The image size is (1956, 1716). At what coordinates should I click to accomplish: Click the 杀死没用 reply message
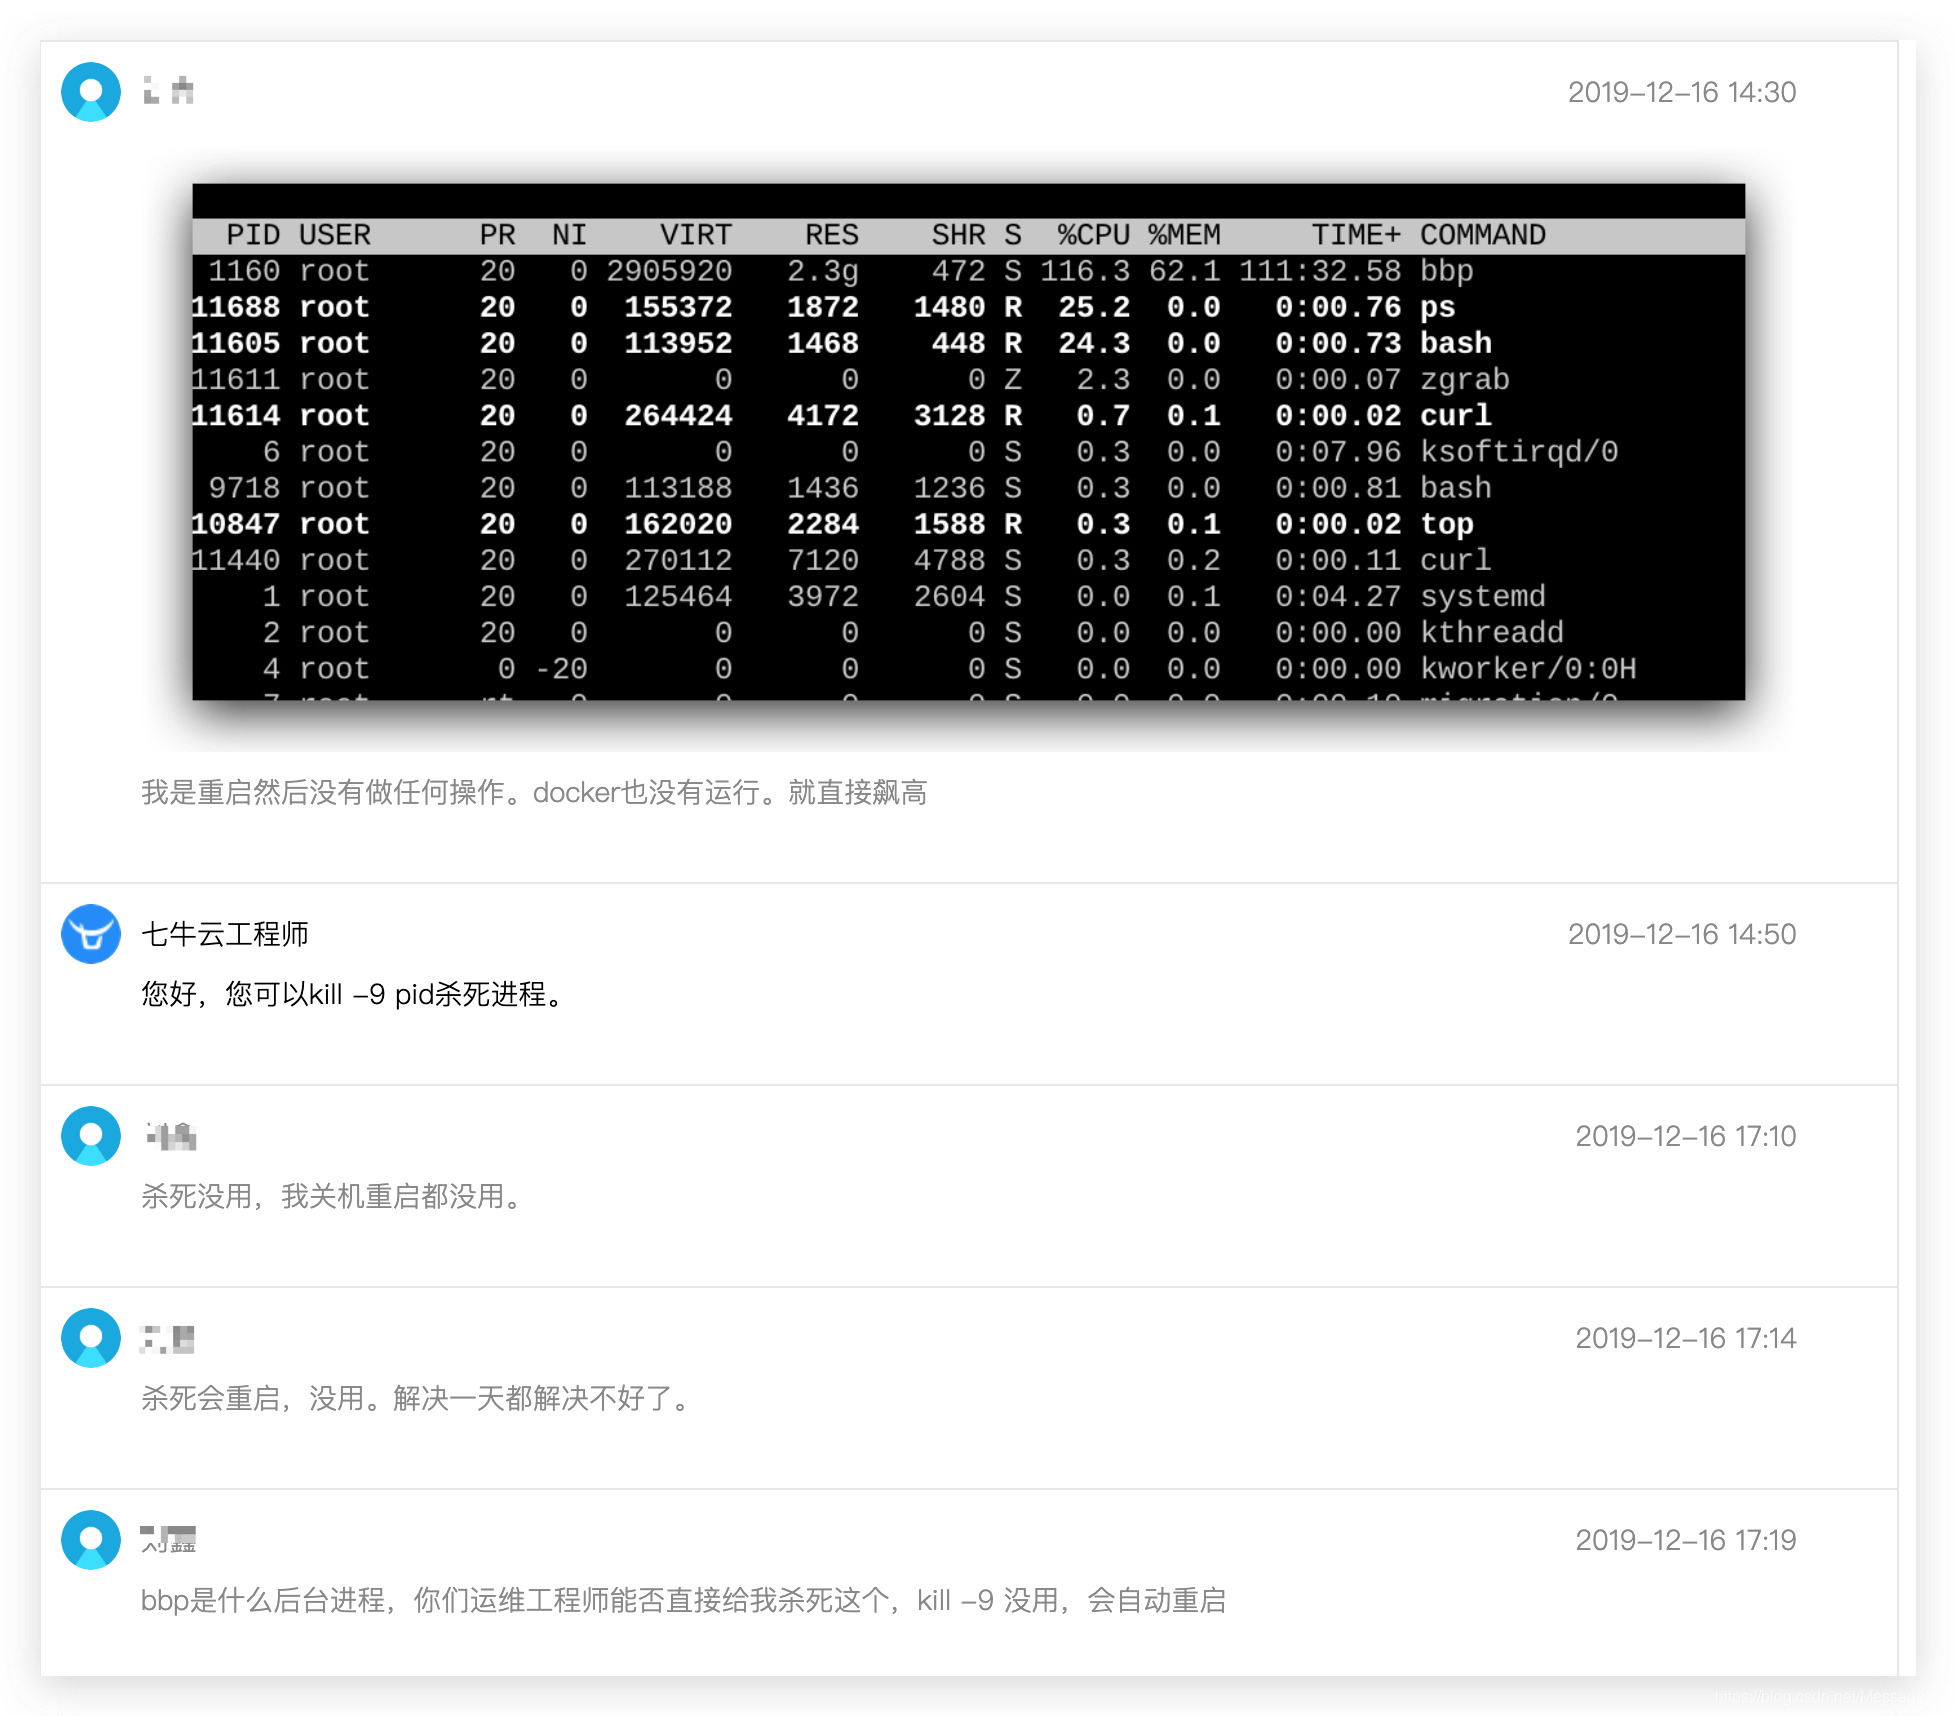pos(330,1198)
